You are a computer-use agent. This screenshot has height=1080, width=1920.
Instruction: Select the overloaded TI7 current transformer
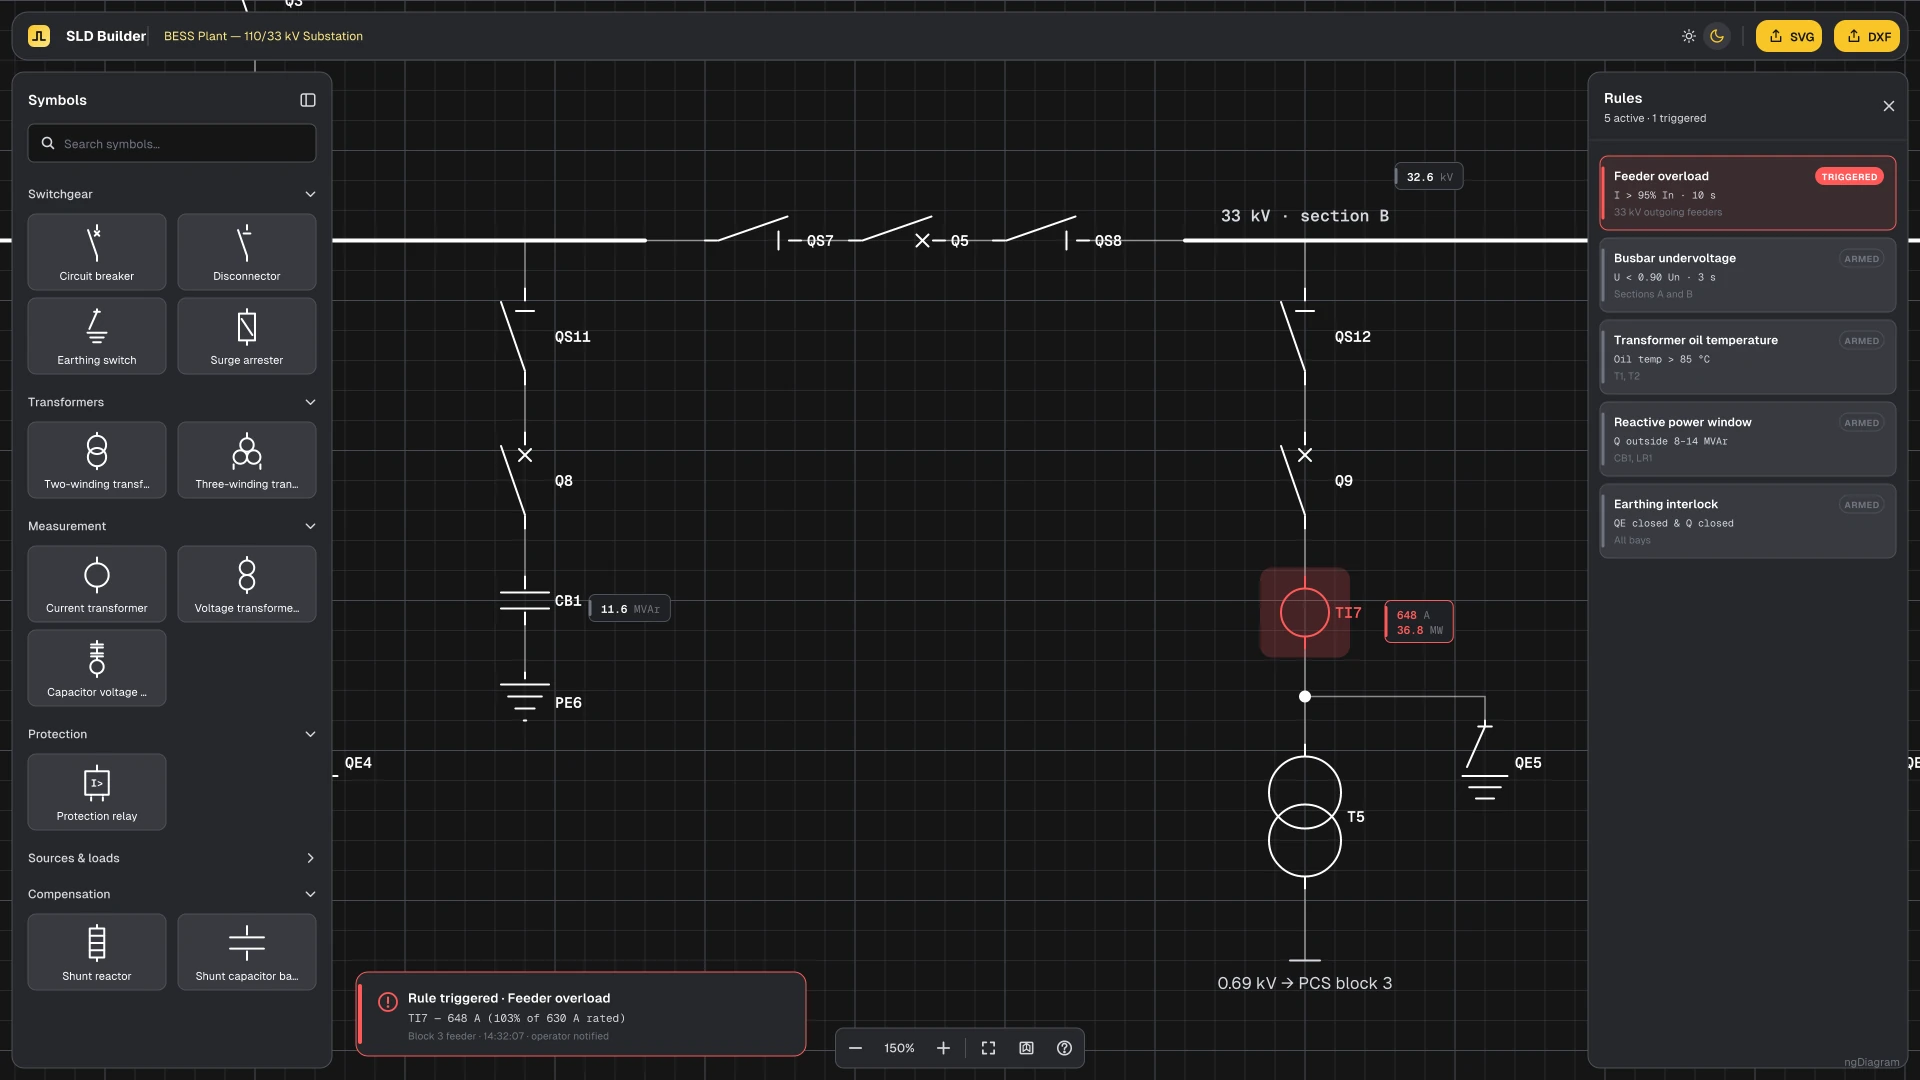[x=1305, y=613]
